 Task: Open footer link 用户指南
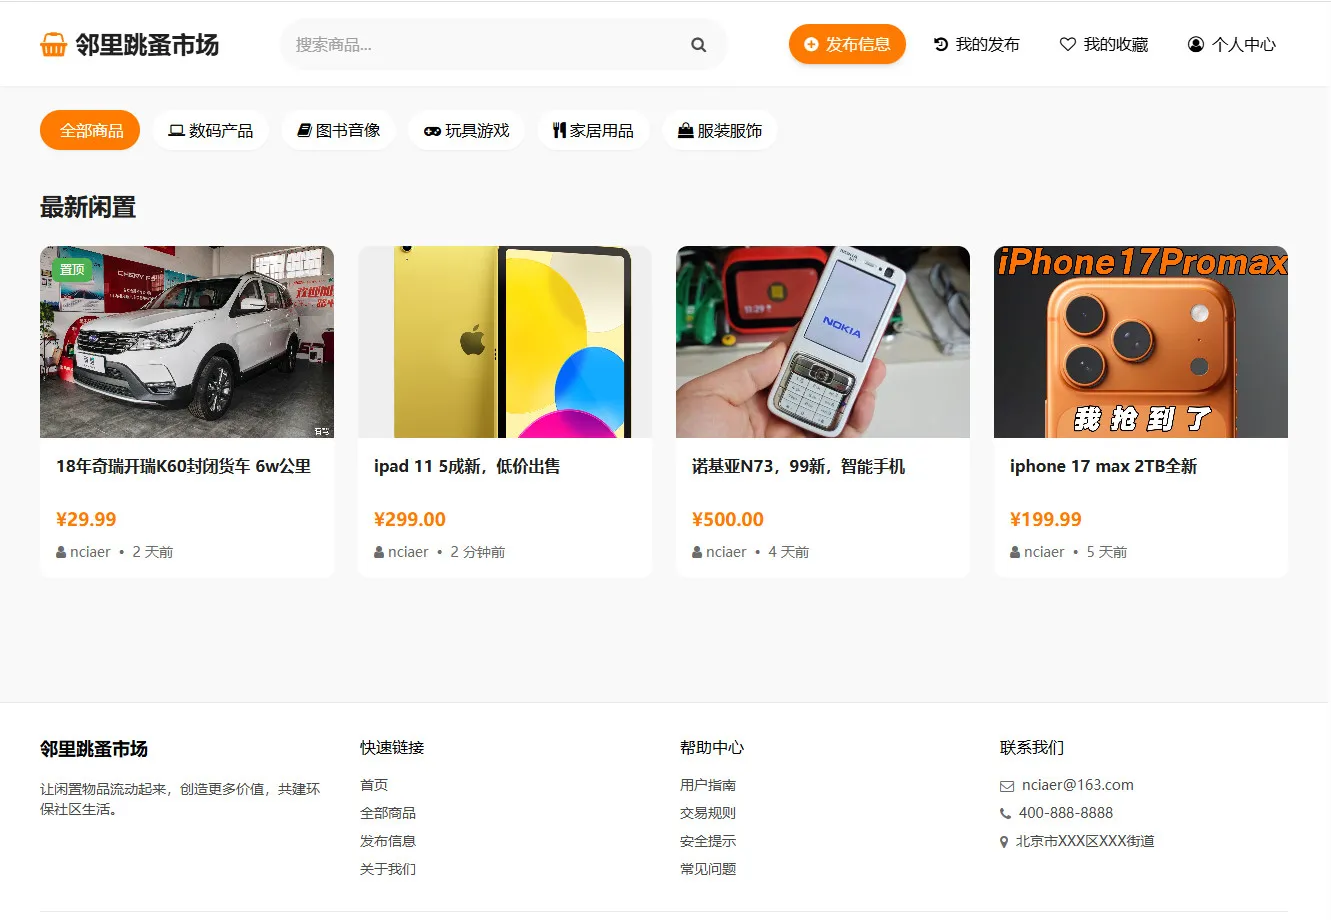708,786
